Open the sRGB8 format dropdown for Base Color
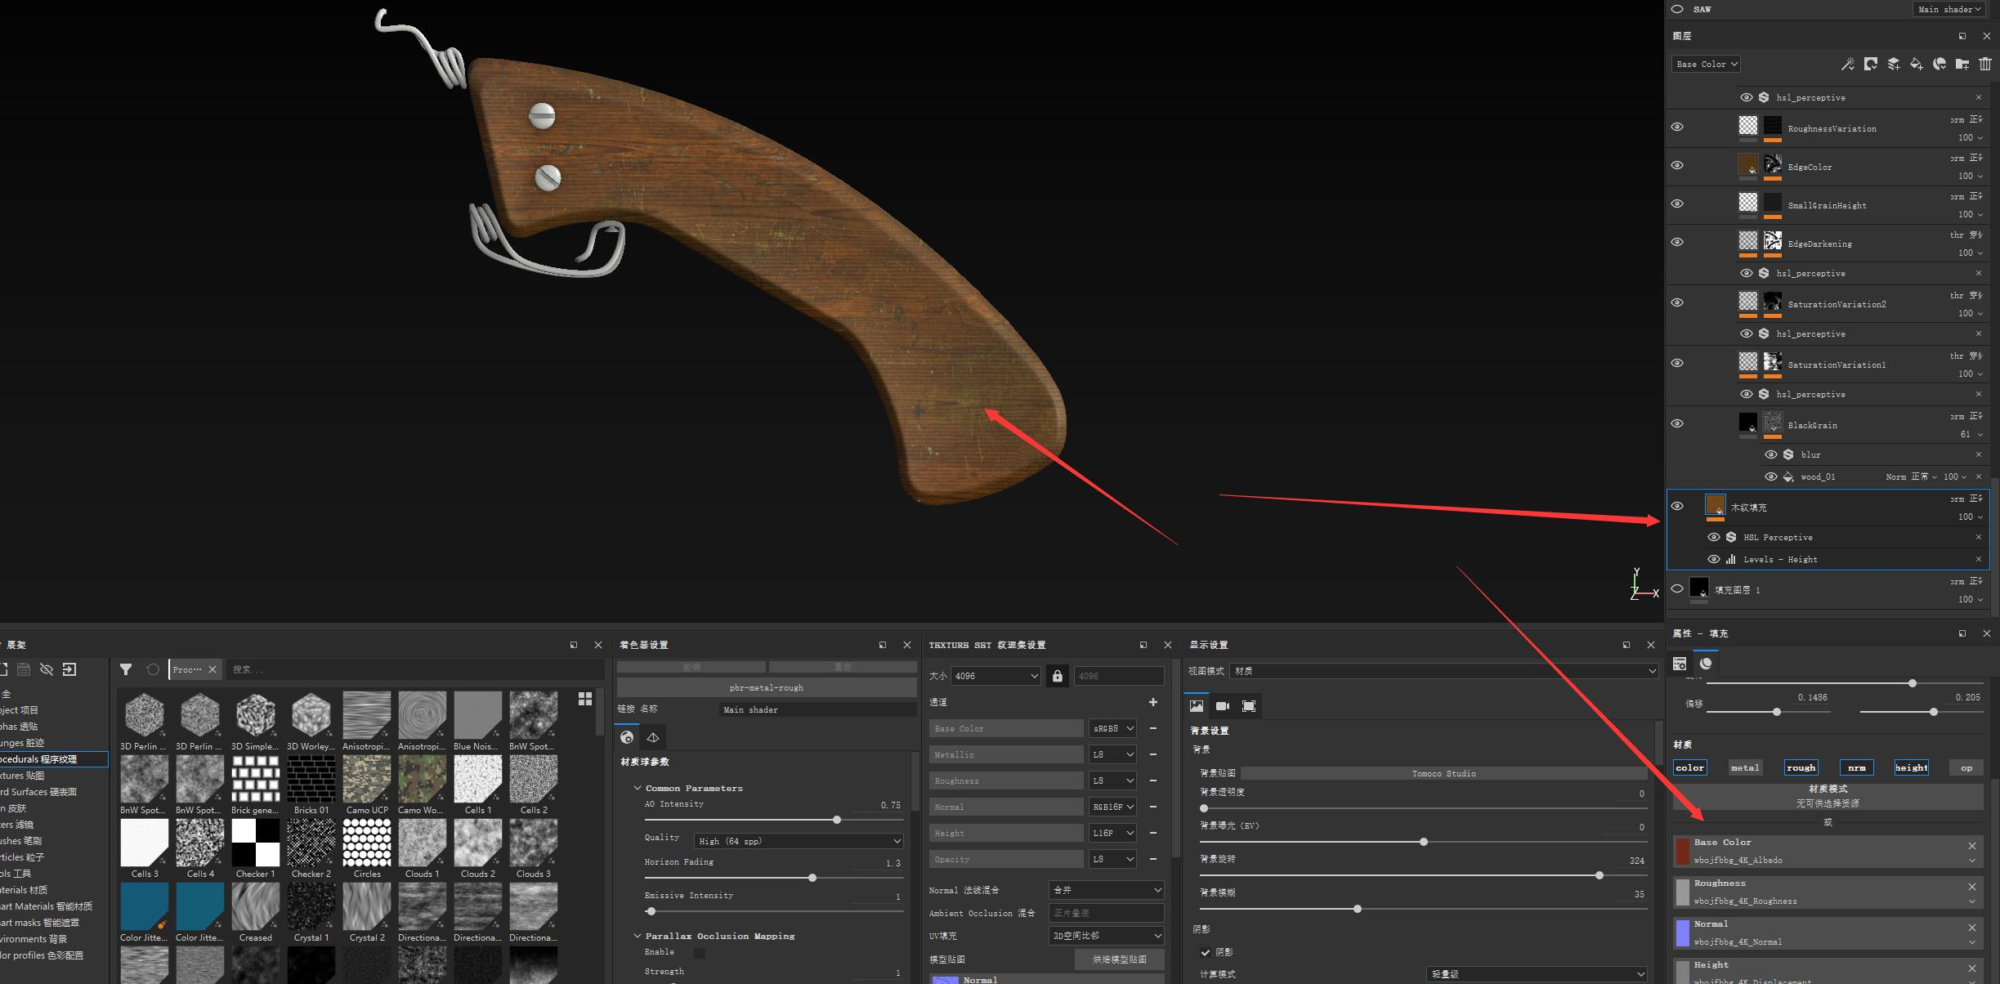This screenshot has width=2000, height=984. point(1112,728)
